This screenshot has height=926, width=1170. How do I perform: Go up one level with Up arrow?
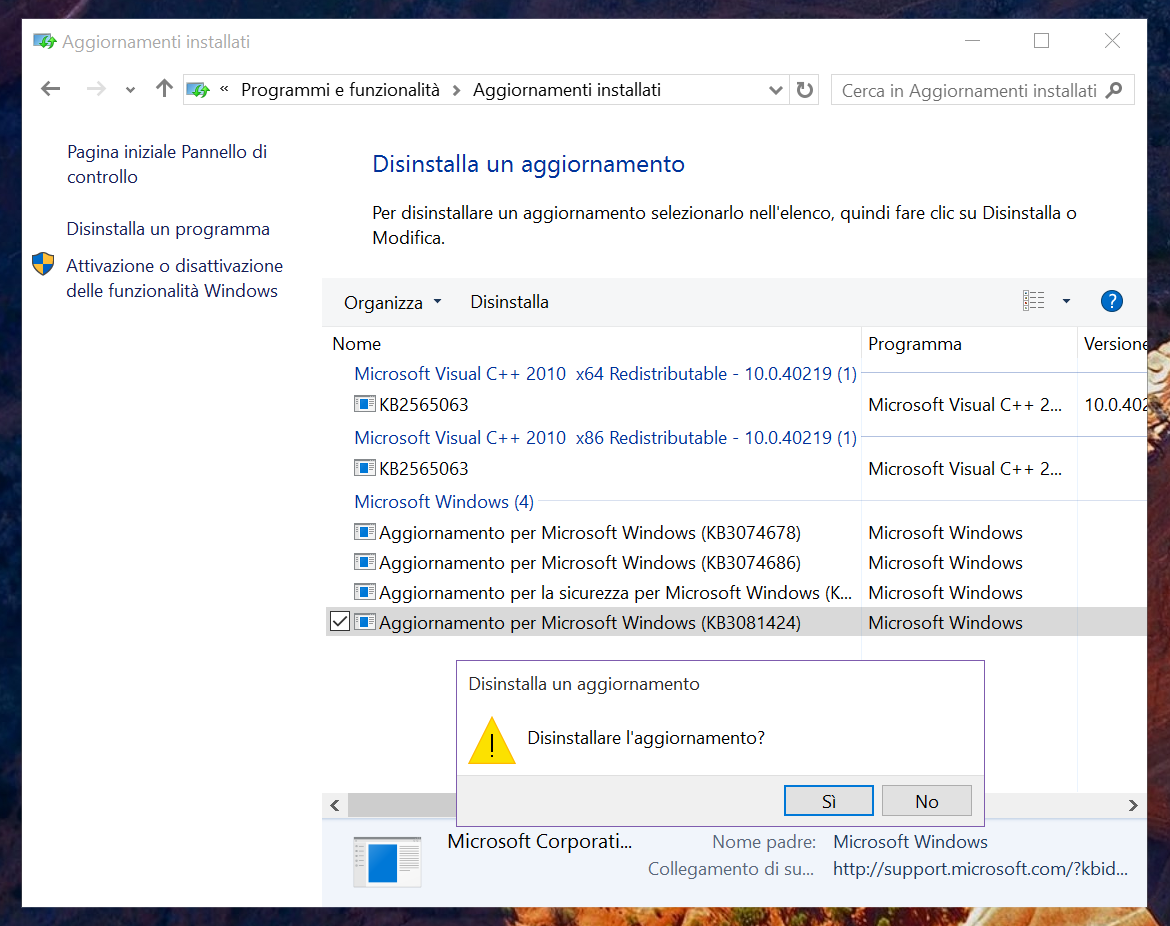[164, 89]
